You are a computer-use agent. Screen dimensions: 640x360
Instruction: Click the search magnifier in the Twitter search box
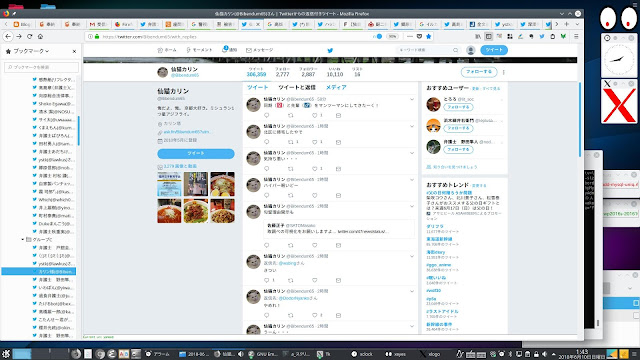(x=456, y=50)
